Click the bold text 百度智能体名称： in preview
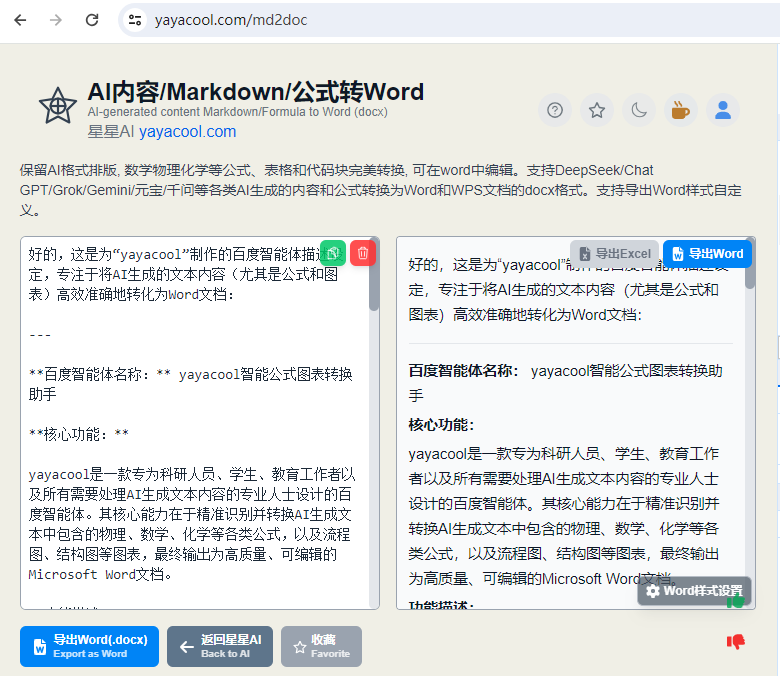The height and width of the screenshot is (676, 780). point(464,371)
